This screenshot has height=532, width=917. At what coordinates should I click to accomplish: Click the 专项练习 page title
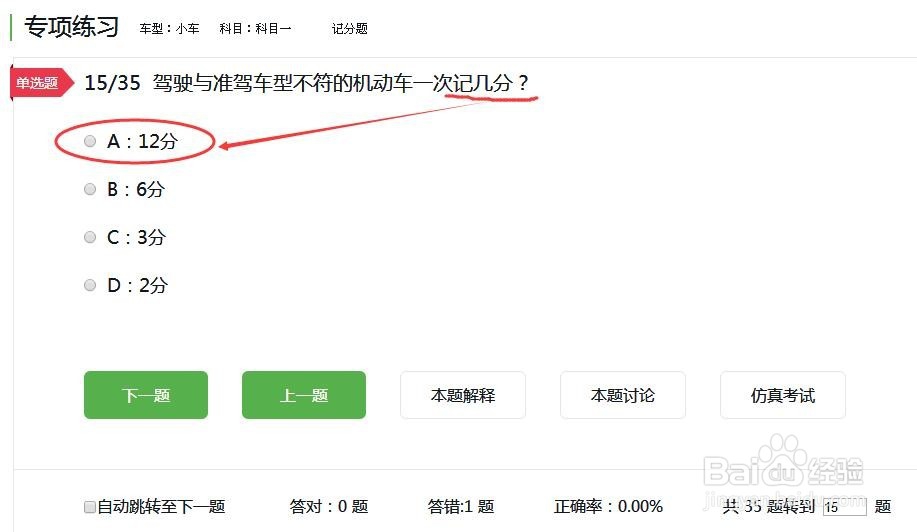(71, 27)
